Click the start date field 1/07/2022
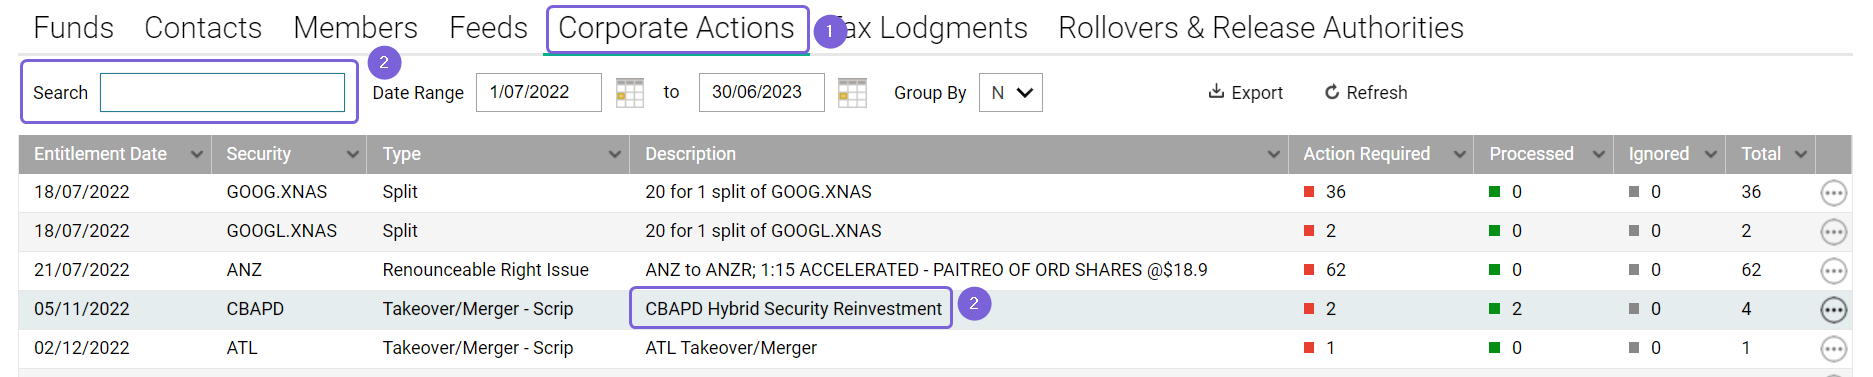The width and height of the screenshot is (1873, 377). (539, 93)
